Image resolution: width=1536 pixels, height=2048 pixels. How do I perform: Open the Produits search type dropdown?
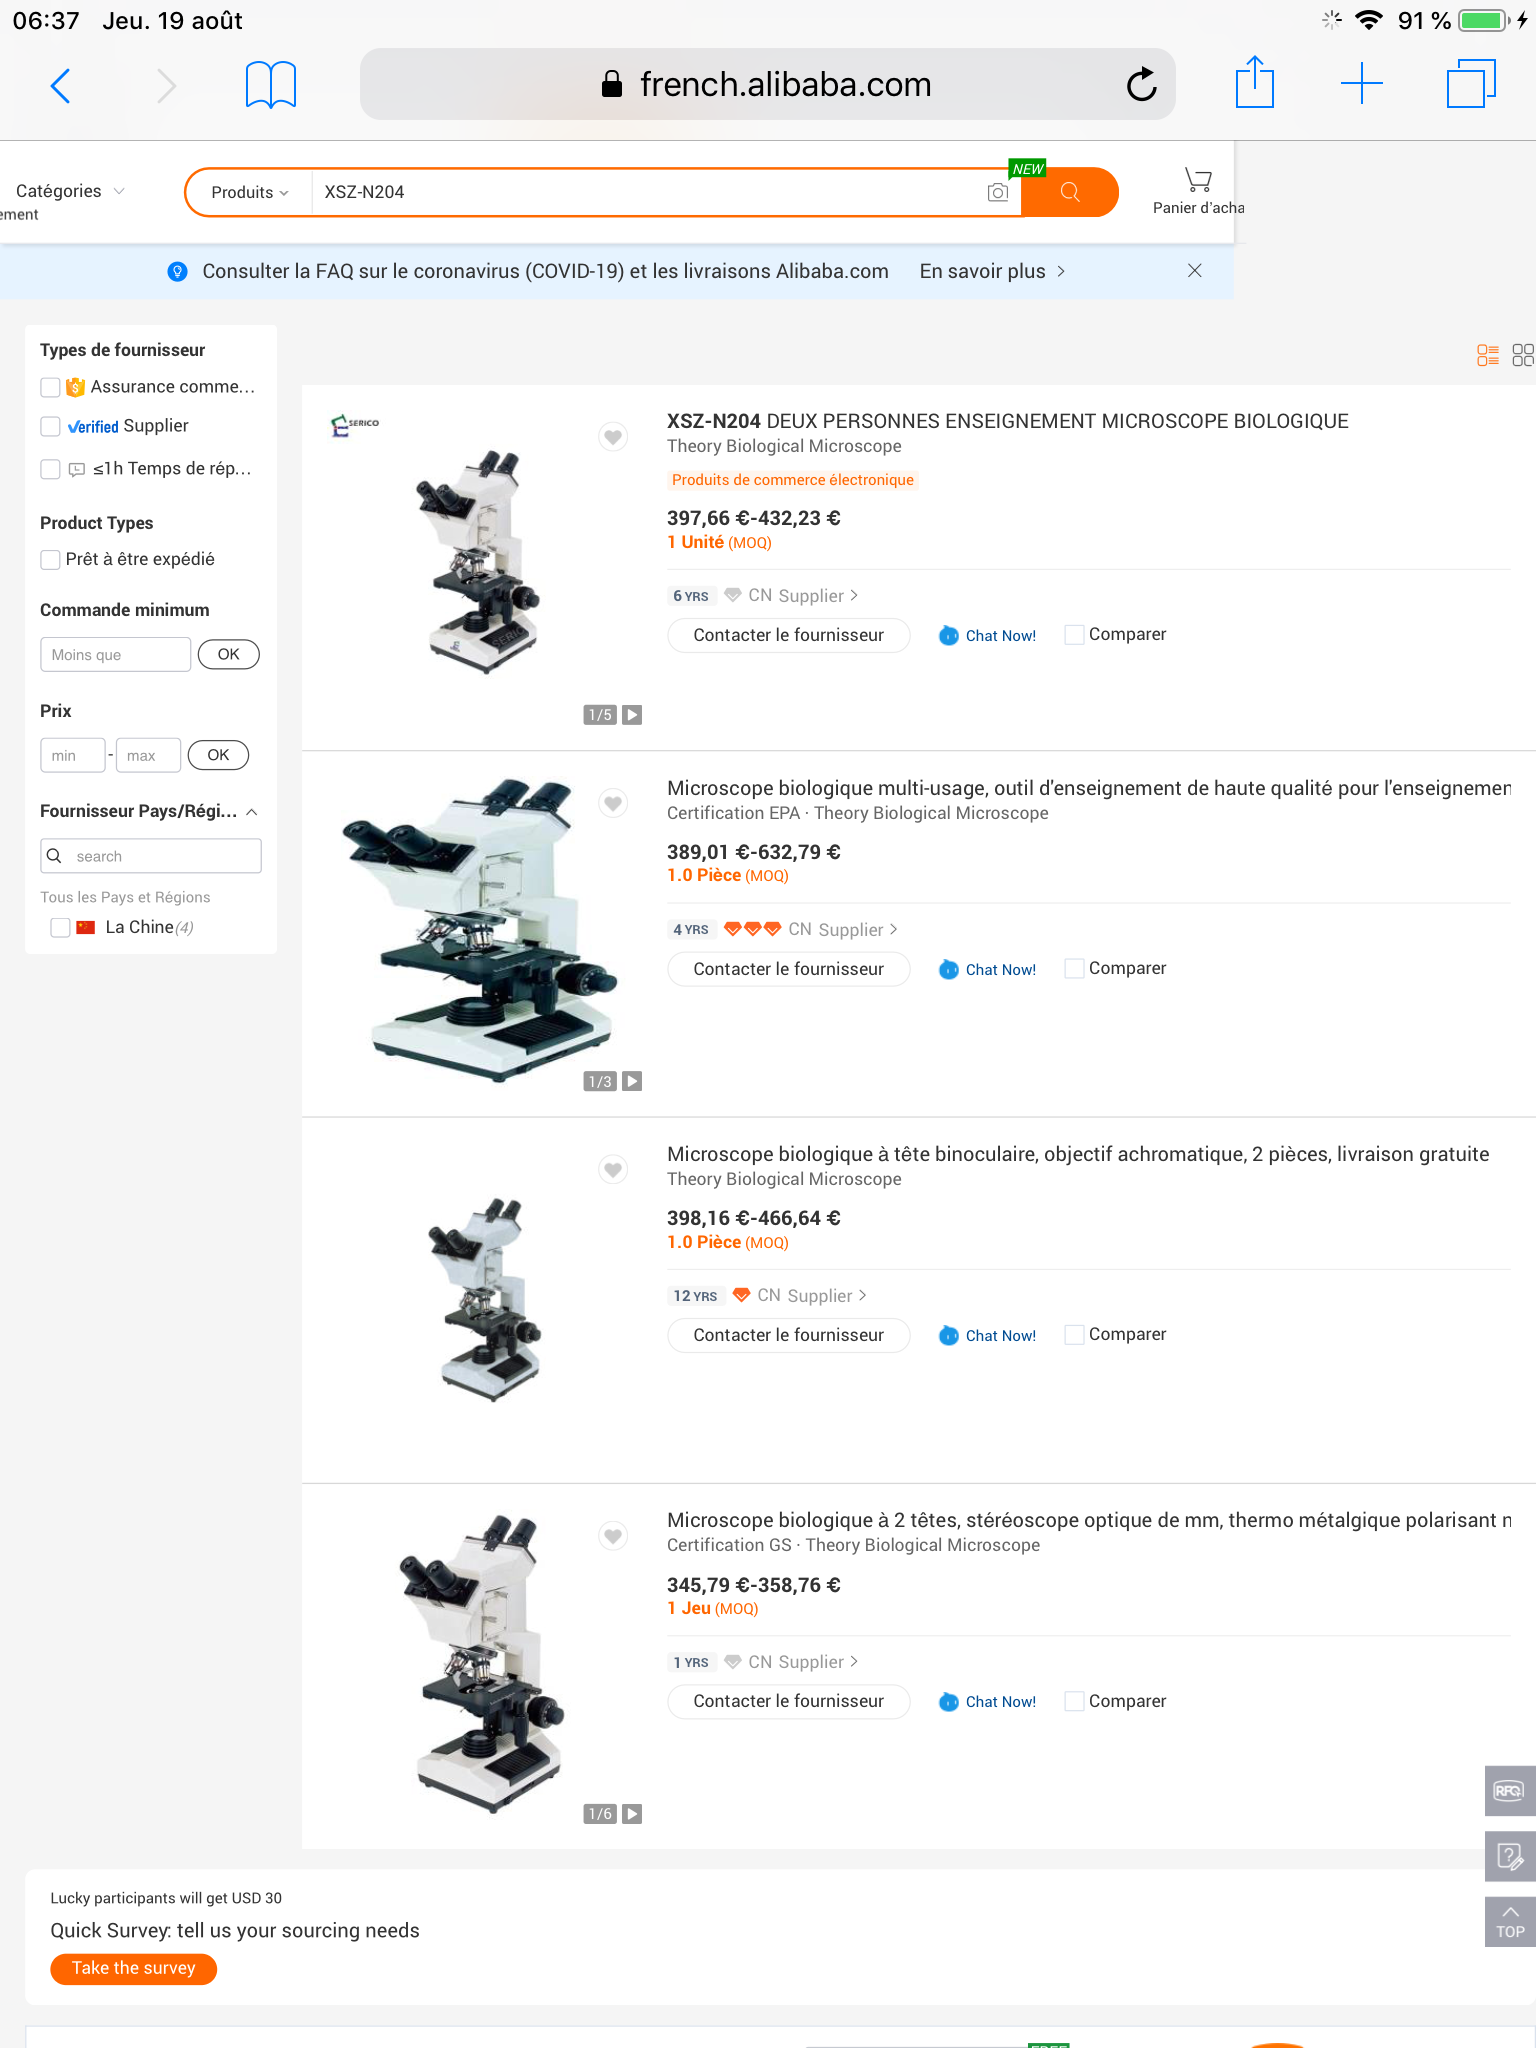coord(247,191)
